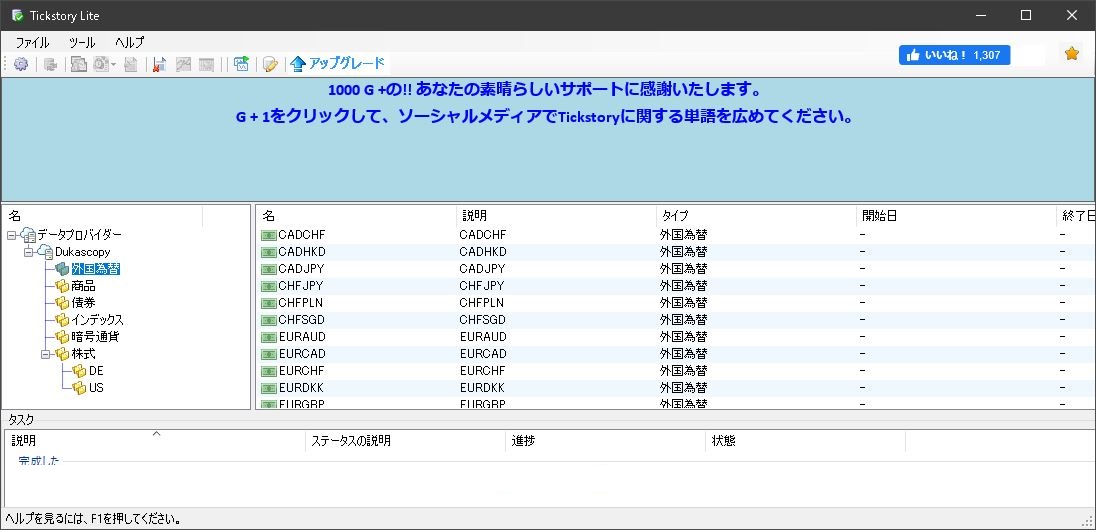
Task: Open the notepad with pencil toolbar icon
Action: pos(271,64)
